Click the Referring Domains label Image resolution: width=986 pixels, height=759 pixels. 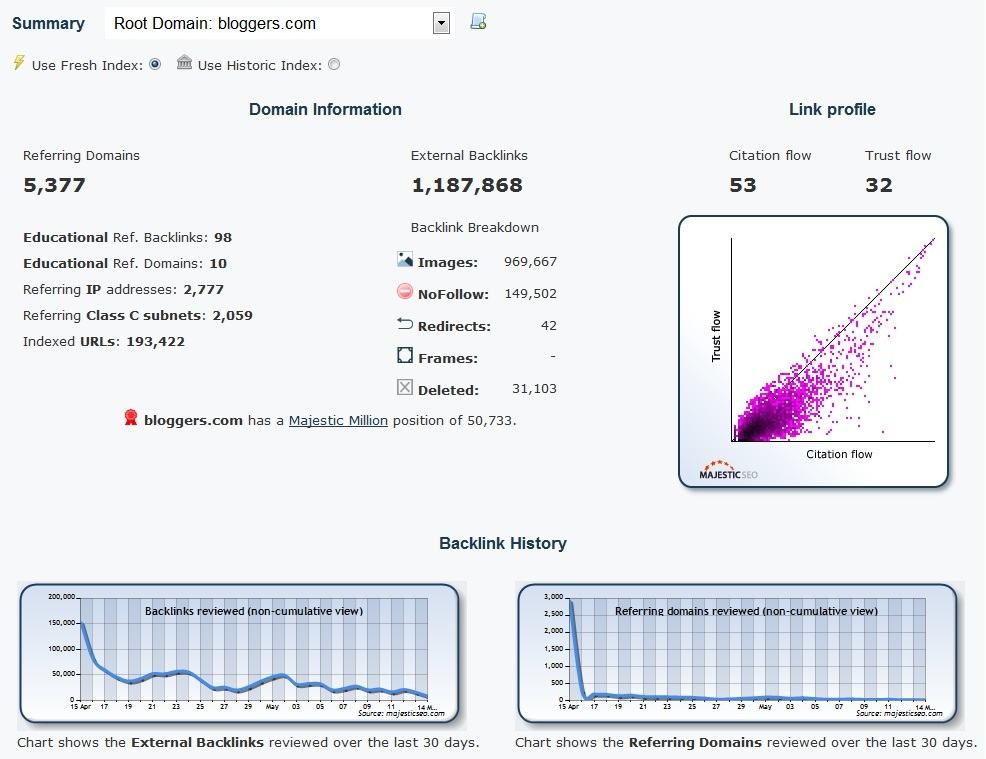(x=81, y=155)
